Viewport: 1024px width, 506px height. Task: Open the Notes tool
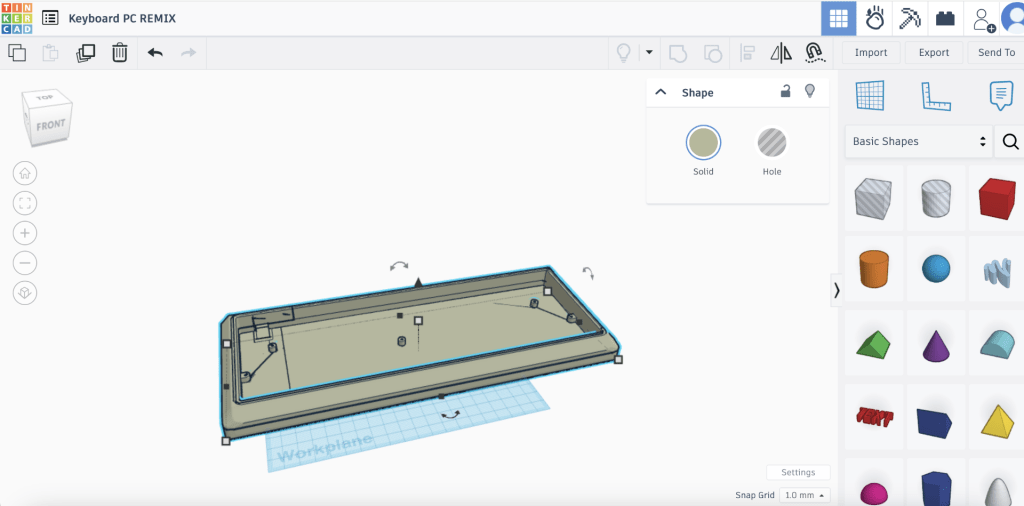coord(1000,96)
